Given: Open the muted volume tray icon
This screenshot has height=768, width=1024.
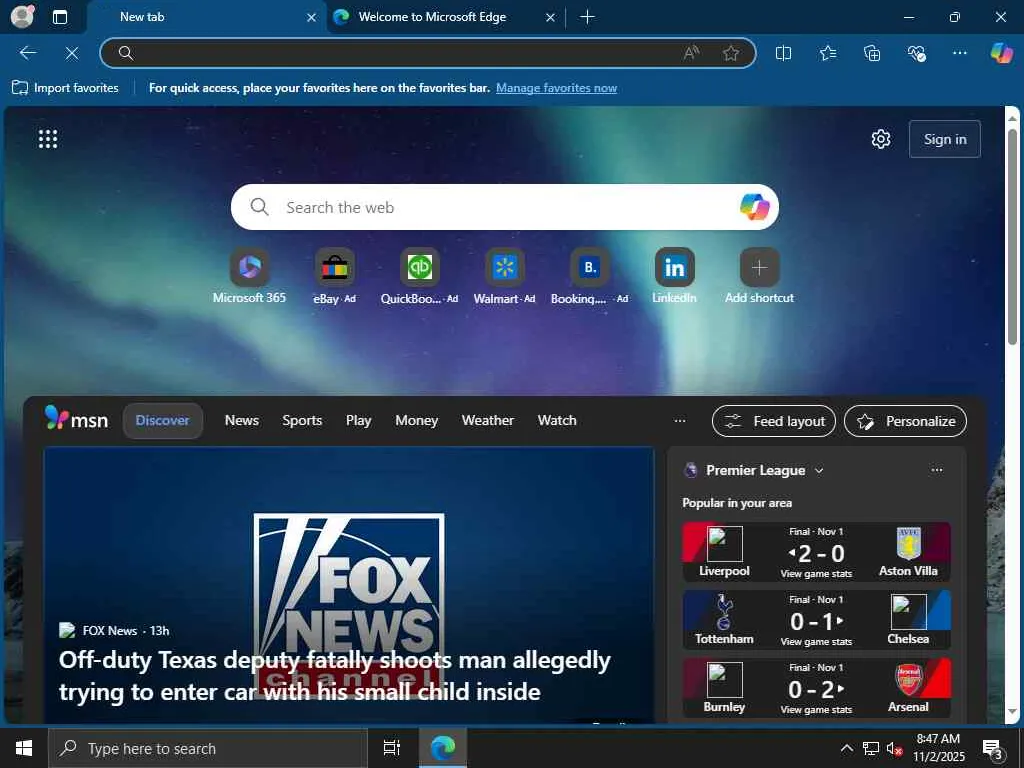Looking at the screenshot, I should [894, 748].
